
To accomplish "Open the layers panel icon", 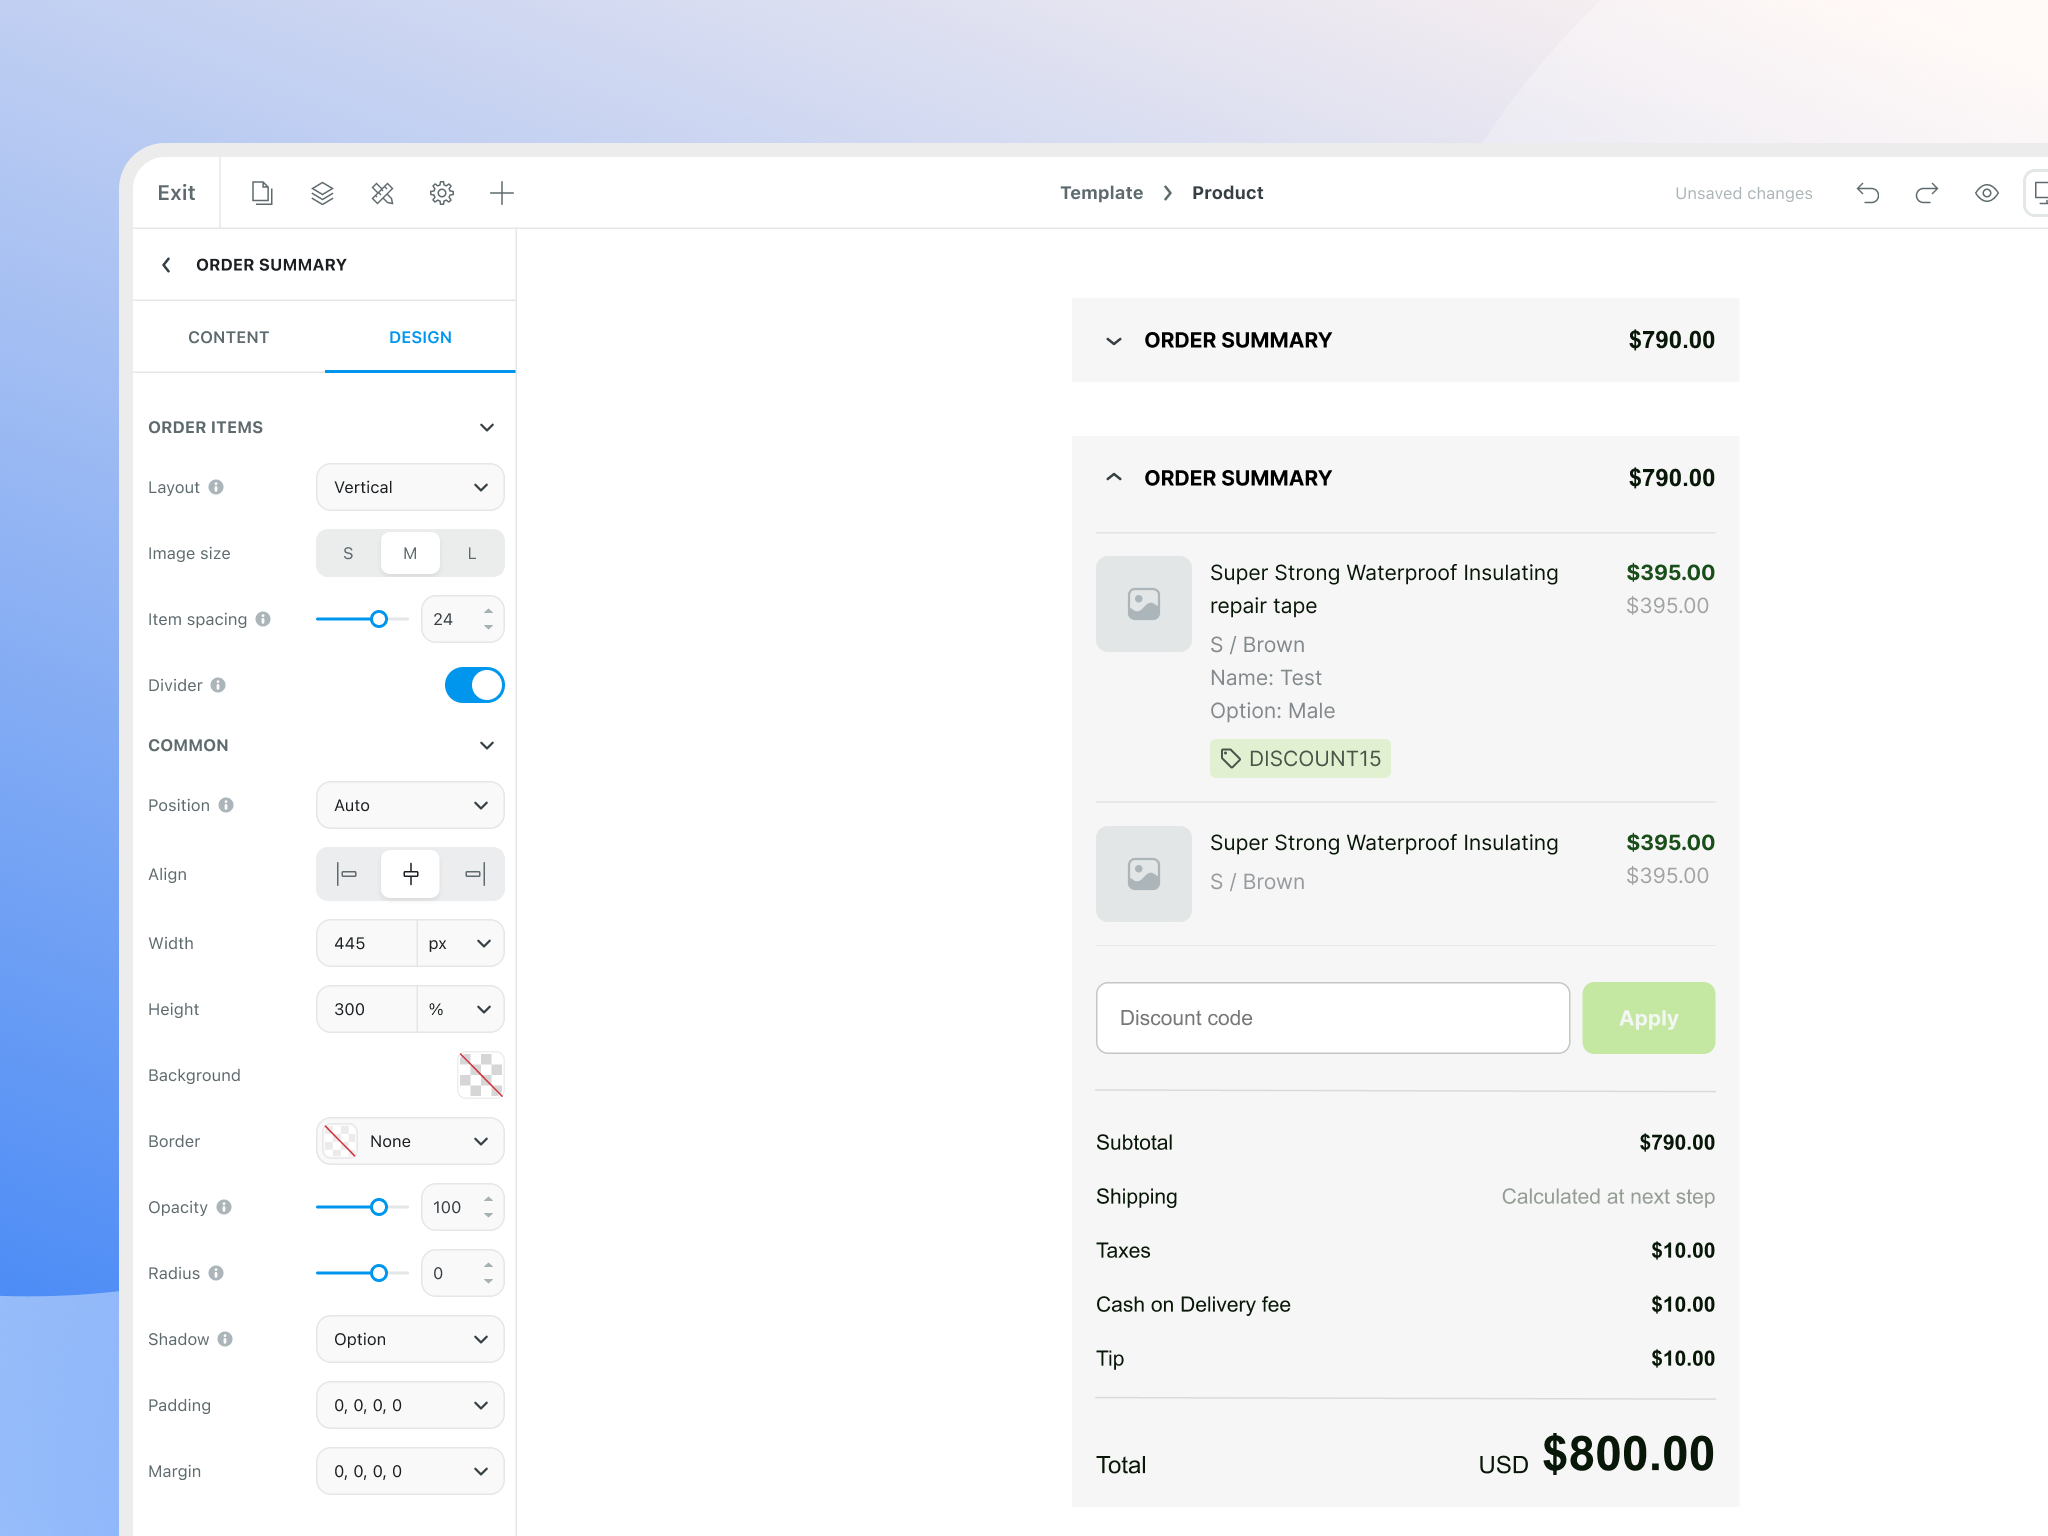I will (322, 193).
